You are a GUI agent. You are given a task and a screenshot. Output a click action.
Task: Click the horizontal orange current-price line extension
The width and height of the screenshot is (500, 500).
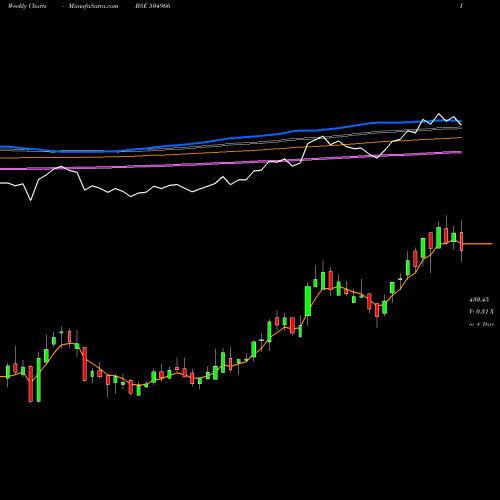(478, 244)
